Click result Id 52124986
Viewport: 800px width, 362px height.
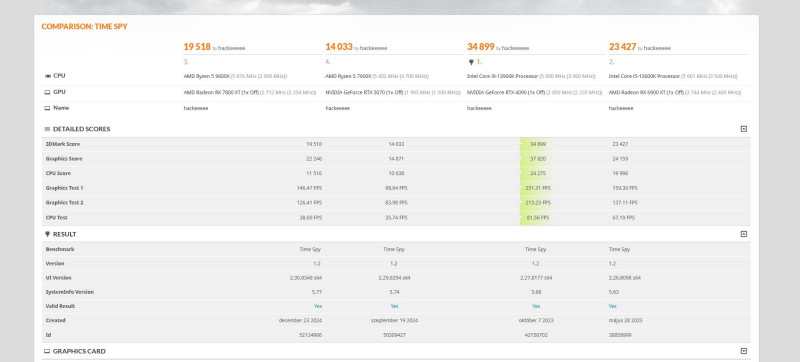coord(311,335)
